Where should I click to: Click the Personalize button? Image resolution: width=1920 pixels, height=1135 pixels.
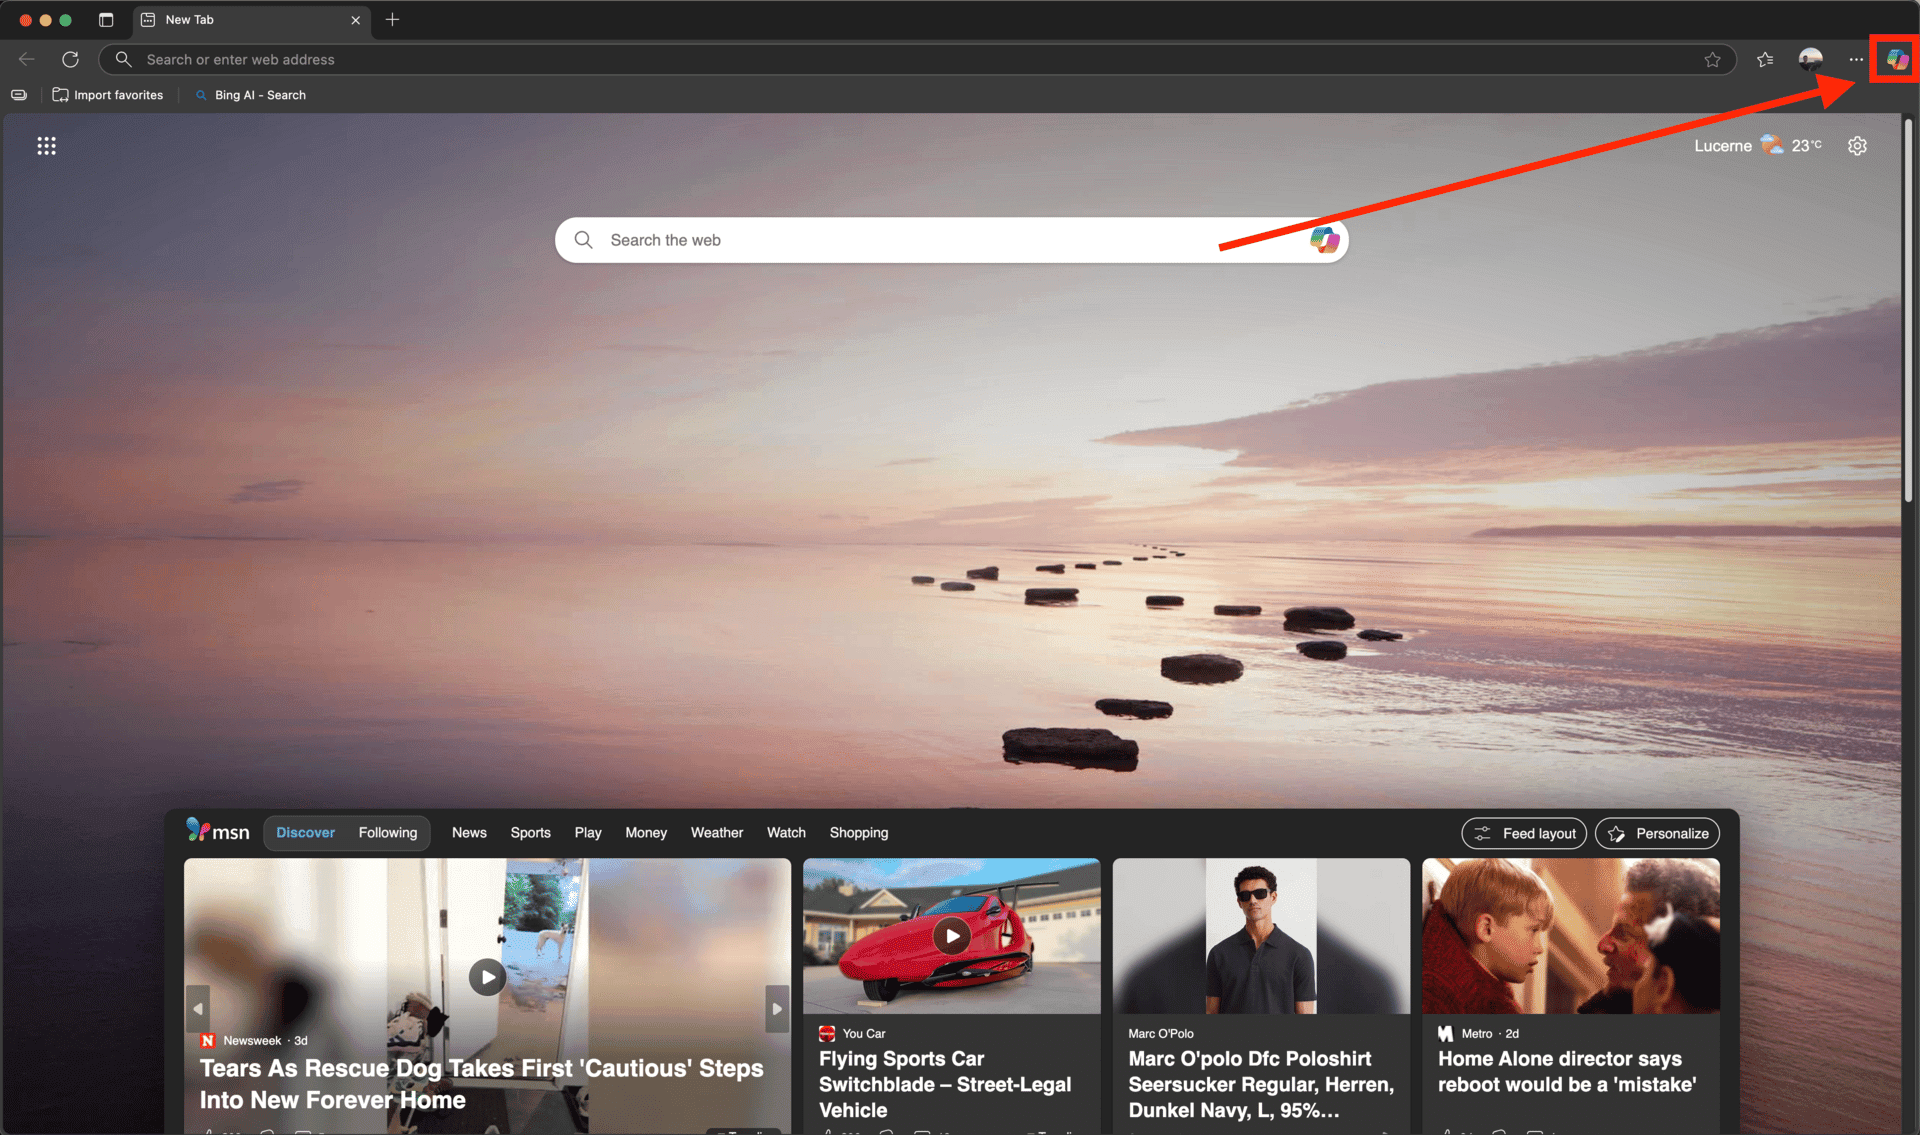(1657, 834)
